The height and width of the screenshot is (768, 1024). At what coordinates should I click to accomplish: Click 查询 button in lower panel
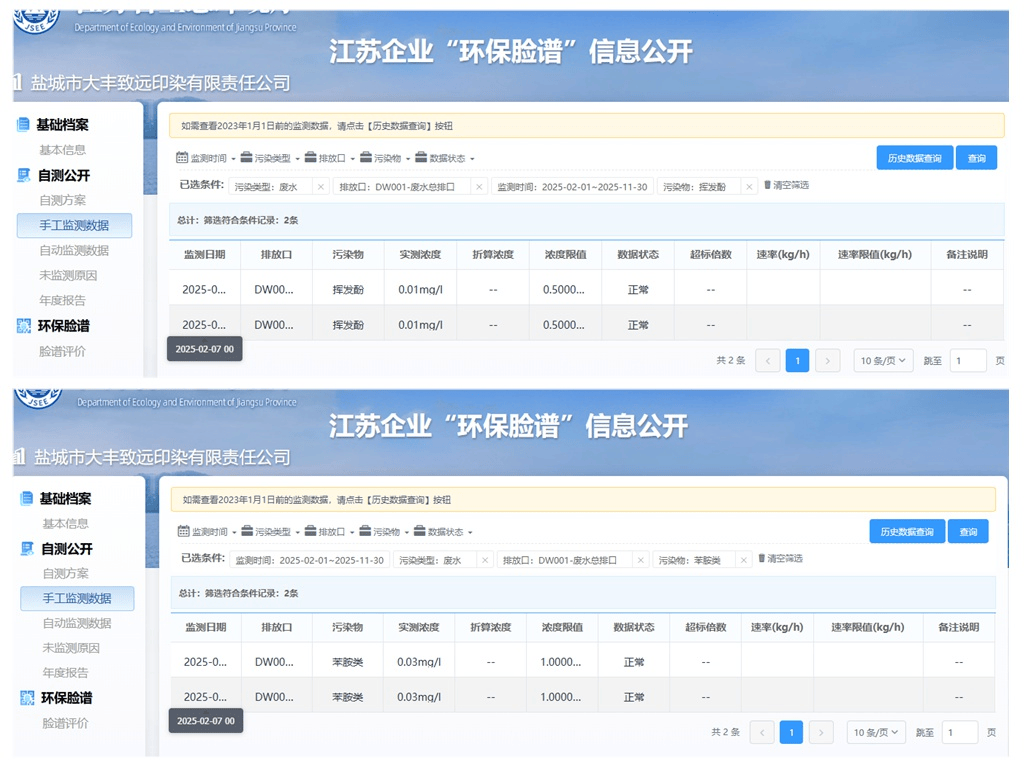point(968,532)
